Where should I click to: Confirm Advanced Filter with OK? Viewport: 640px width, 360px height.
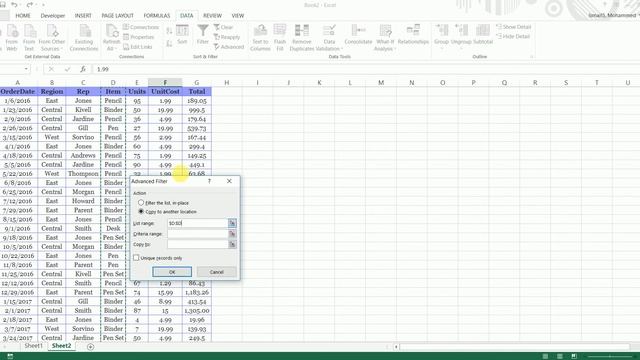point(172,272)
